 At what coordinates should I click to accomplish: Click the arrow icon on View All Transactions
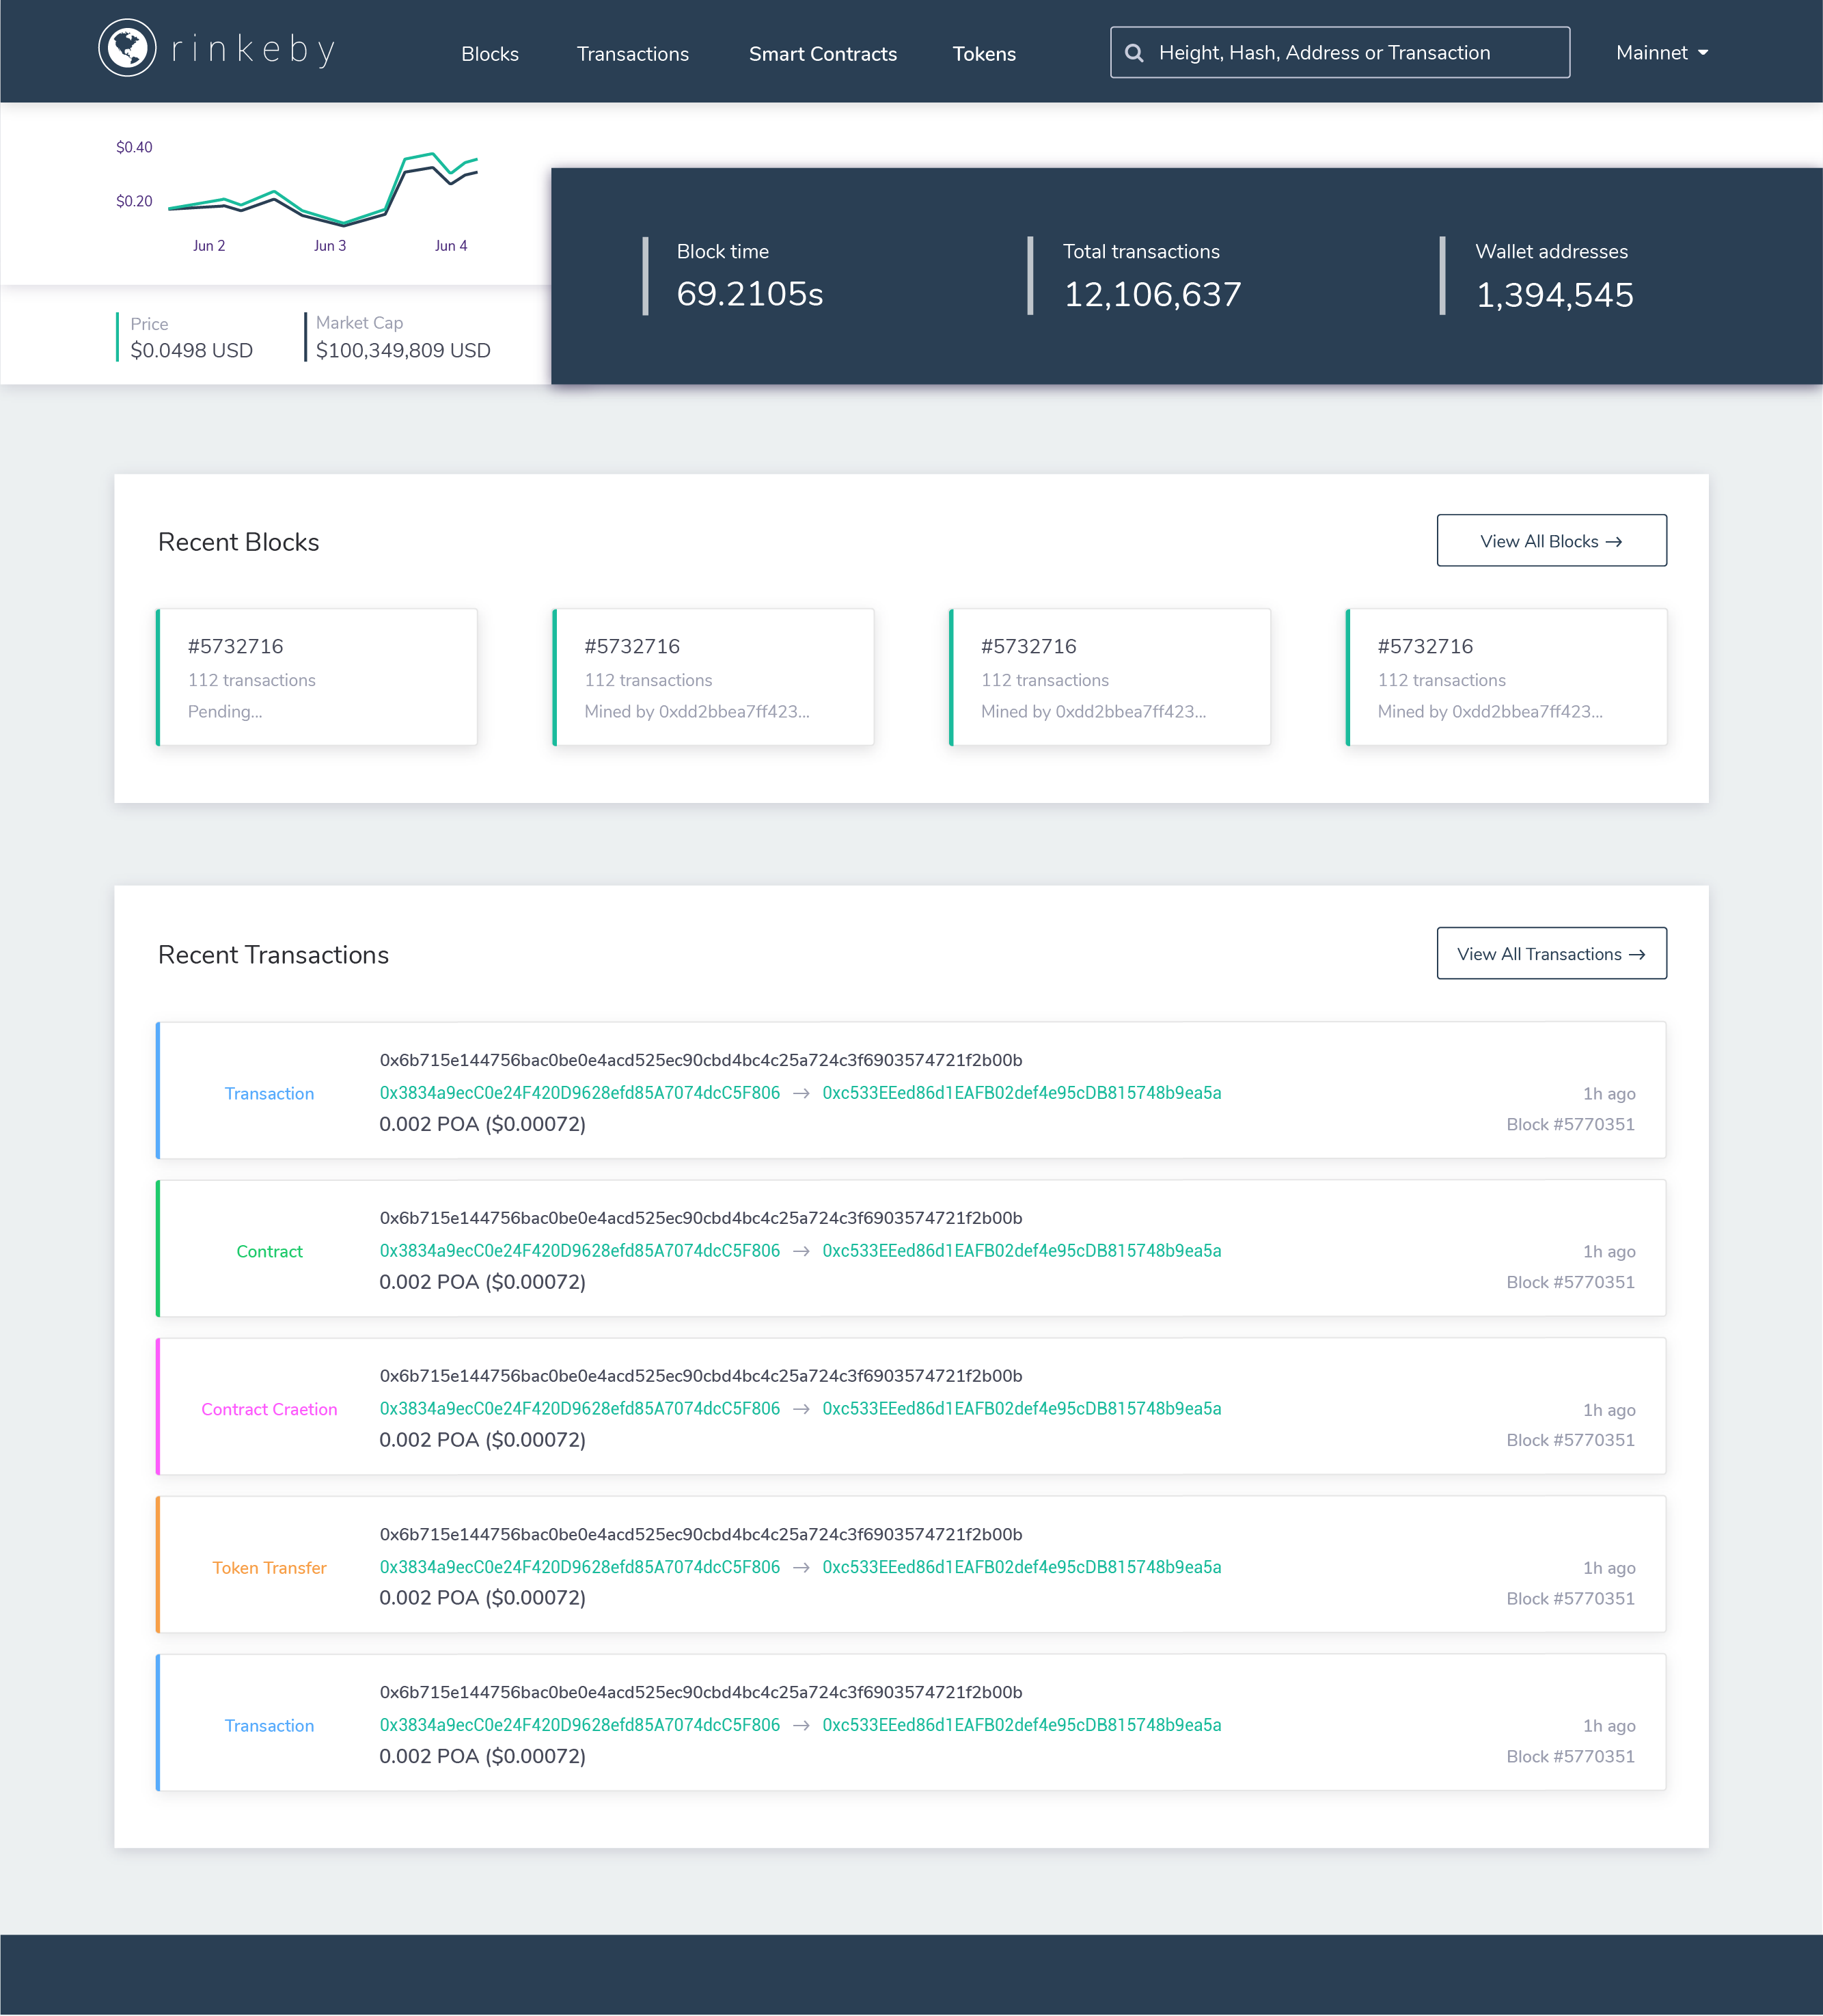point(1637,954)
